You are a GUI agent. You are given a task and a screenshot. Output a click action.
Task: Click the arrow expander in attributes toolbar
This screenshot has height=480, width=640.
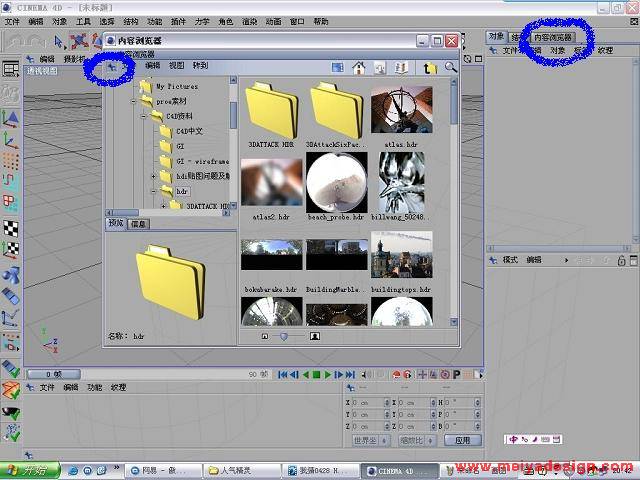566,260
